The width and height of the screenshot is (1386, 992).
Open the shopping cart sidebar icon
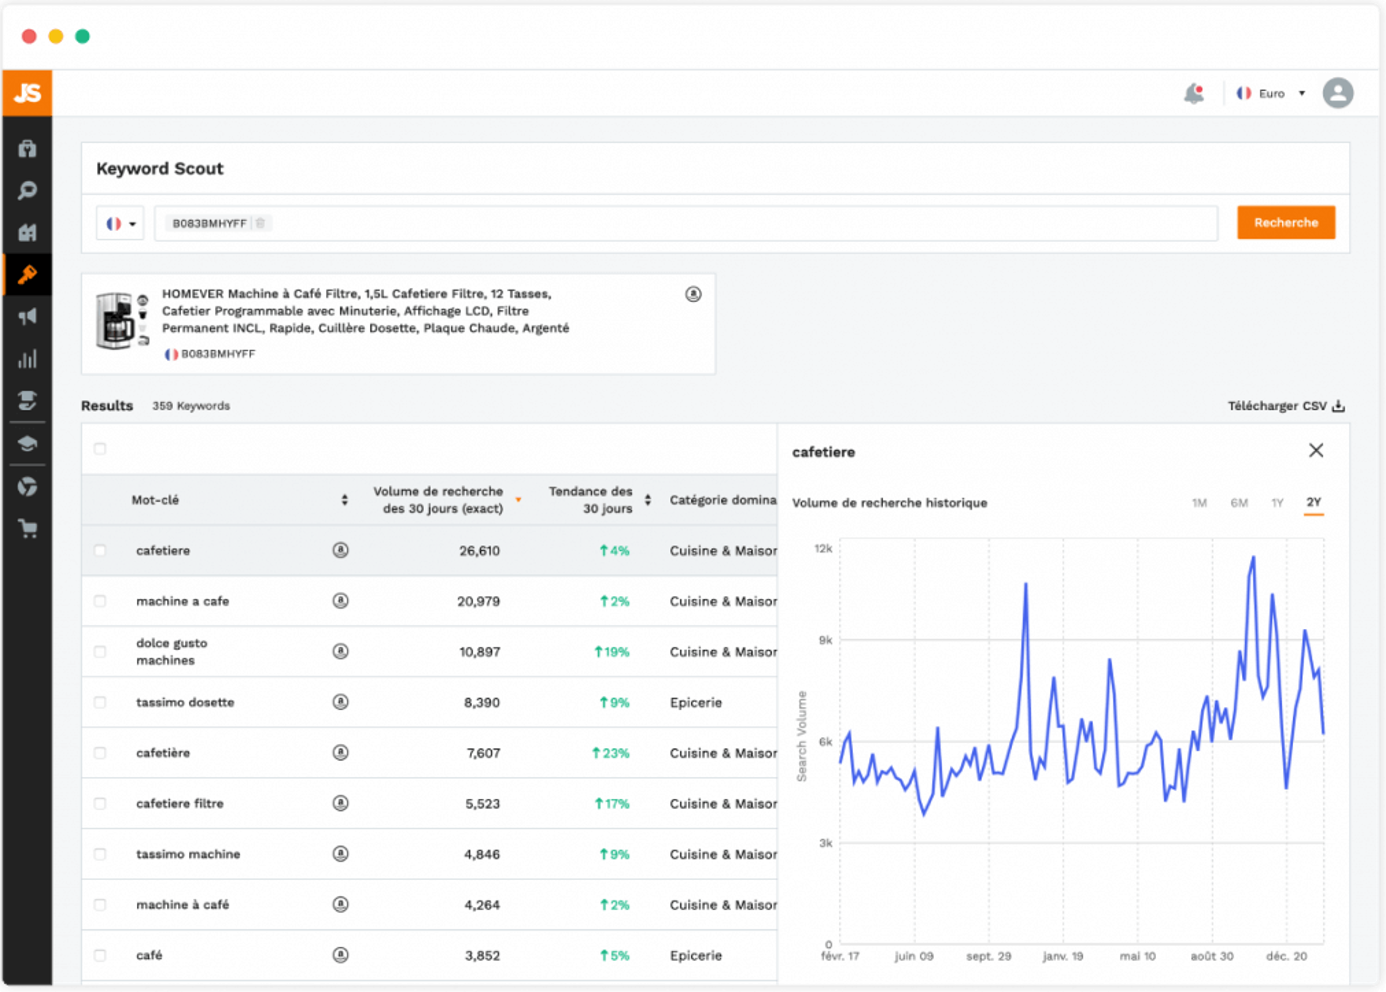coord(27,528)
